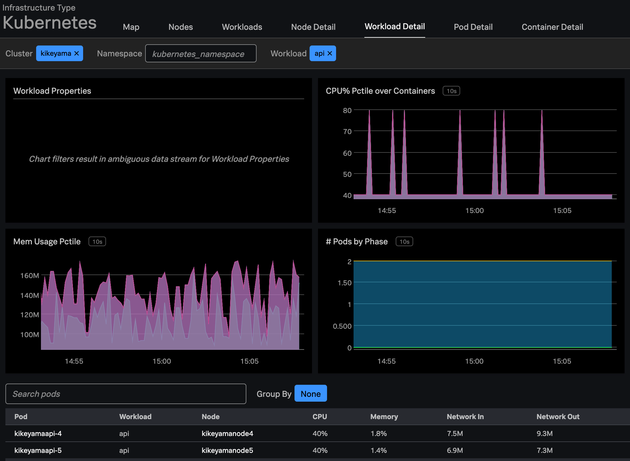Click the ambiguous data stream message
The image size is (630, 461).
[x=159, y=159]
